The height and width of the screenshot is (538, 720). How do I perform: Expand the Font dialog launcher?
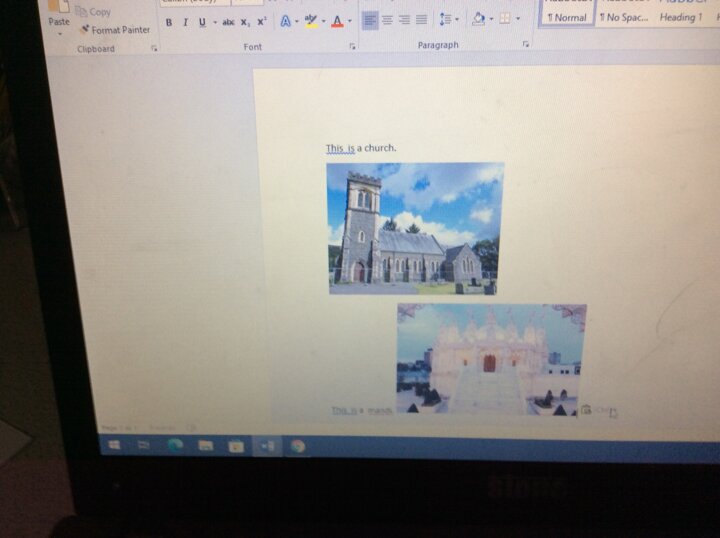(x=352, y=47)
